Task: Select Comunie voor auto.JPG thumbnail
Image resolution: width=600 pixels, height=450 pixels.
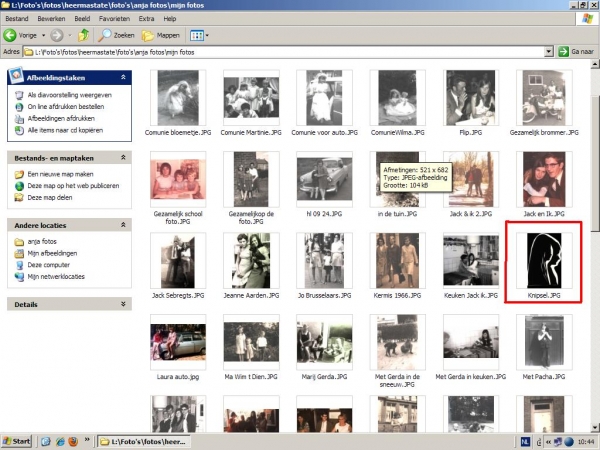Action: [324, 98]
